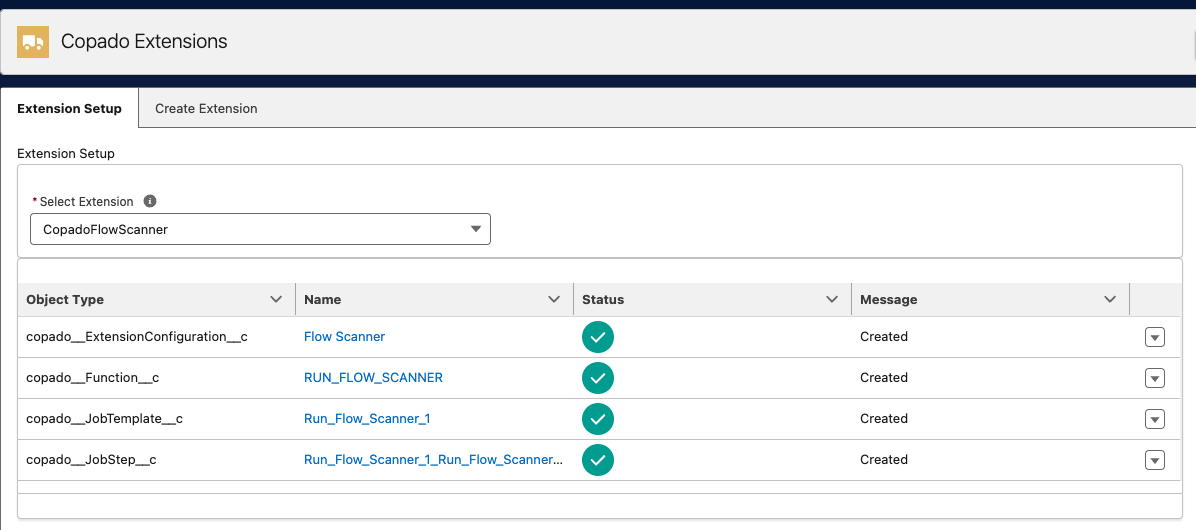Click the Extension Setup section heading

66,153
